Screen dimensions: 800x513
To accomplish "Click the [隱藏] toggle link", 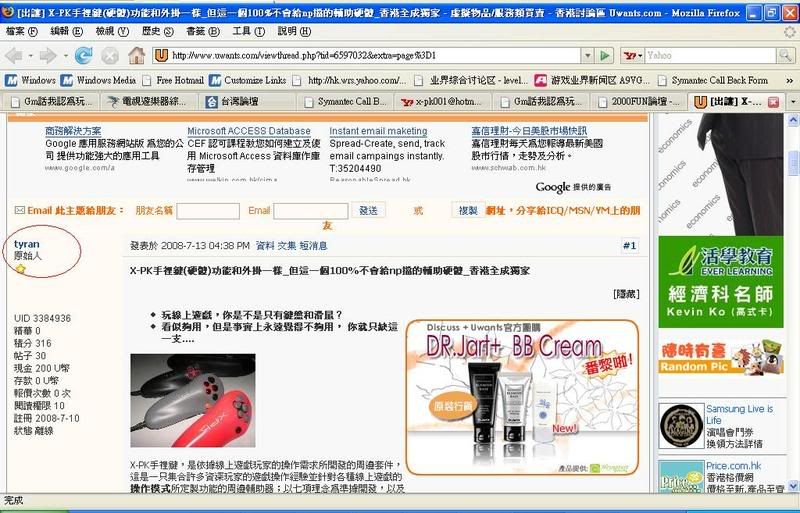I will [x=626, y=294].
